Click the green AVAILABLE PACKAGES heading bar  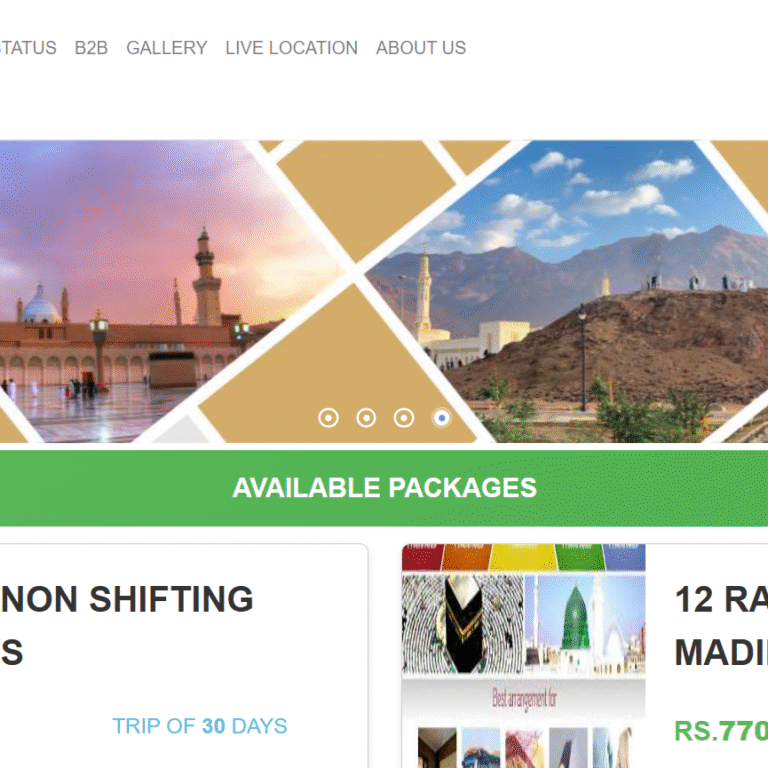pyautogui.click(x=384, y=488)
